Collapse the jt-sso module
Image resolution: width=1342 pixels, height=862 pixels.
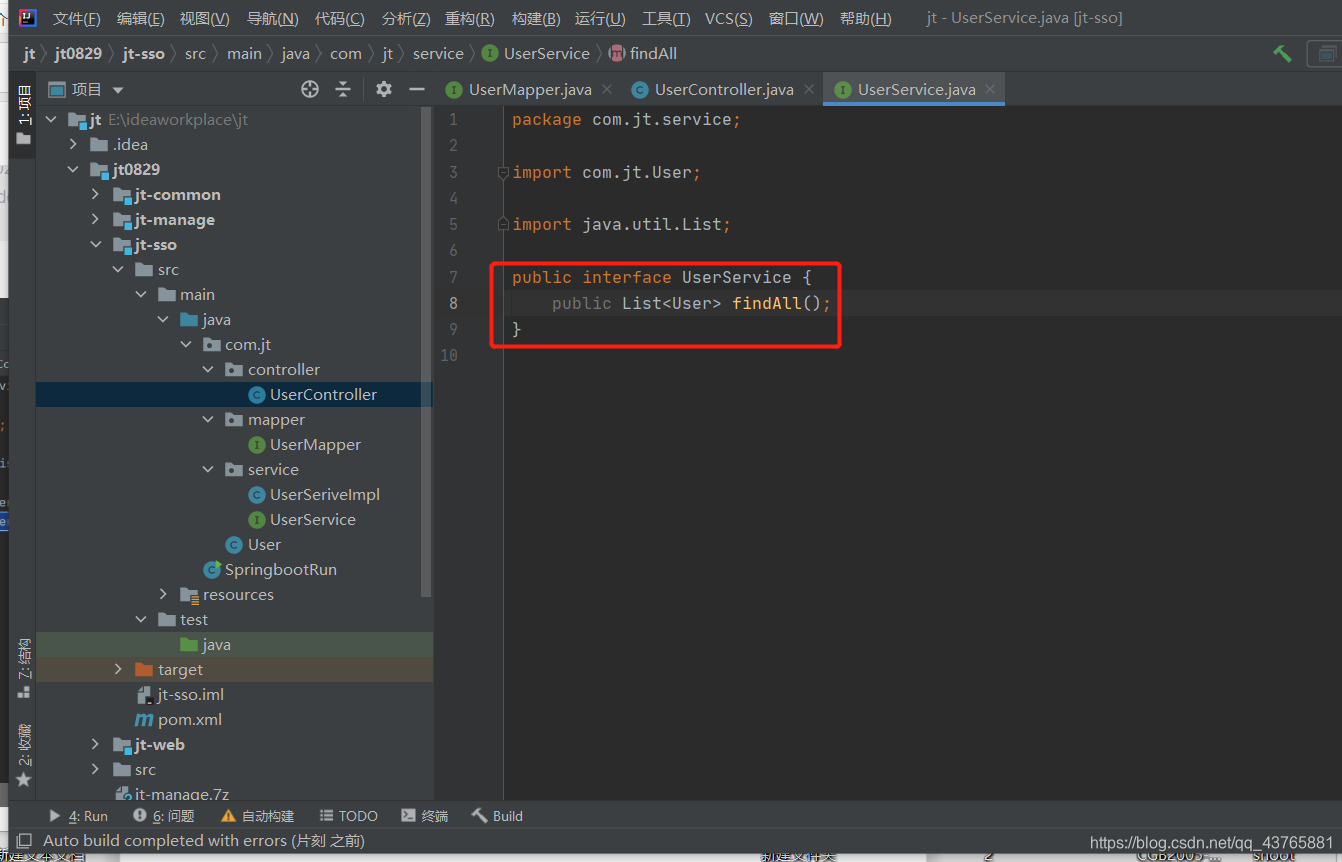pyautogui.click(x=95, y=244)
